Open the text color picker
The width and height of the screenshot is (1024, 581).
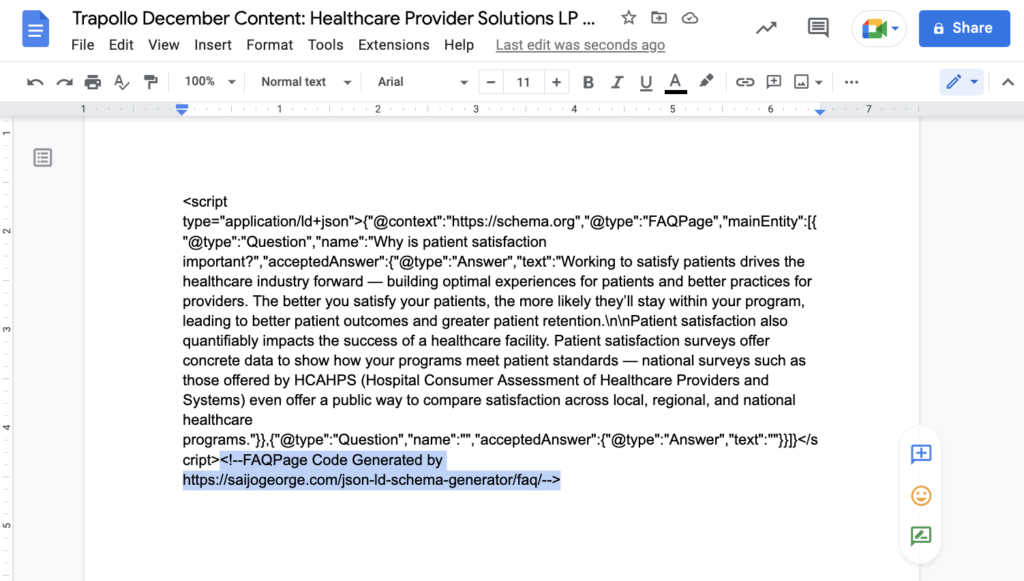[x=676, y=82]
